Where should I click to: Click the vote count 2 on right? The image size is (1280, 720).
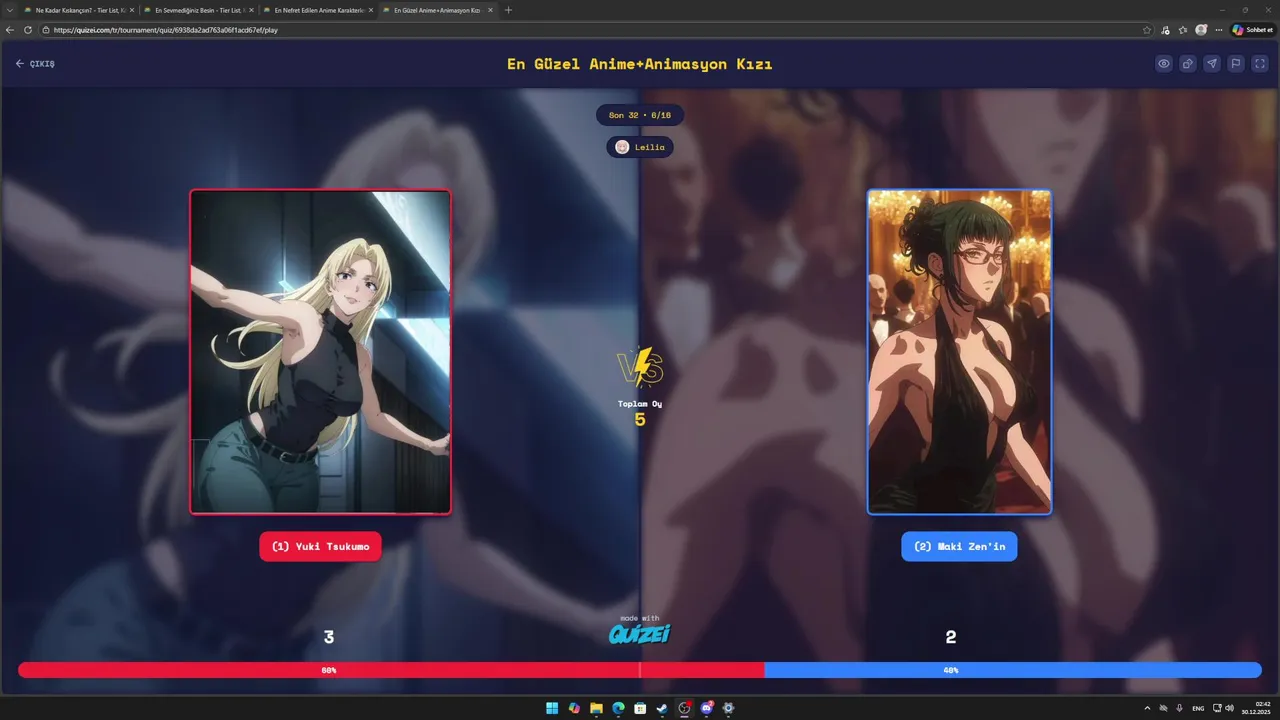tap(951, 637)
